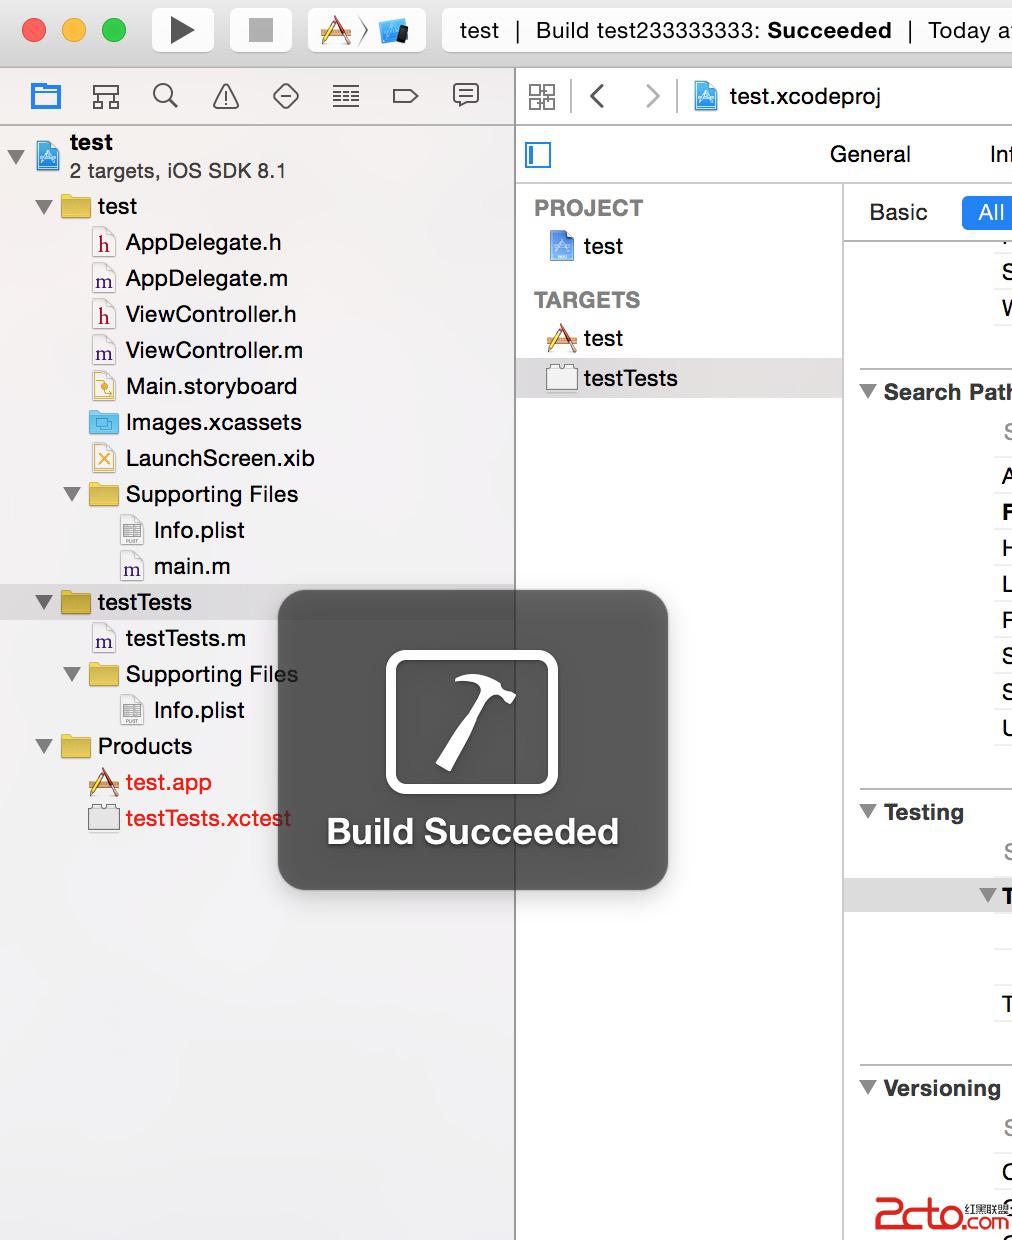Select the test target under TARGETS
This screenshot has width=1012, height=1240.
pos(603,338)
